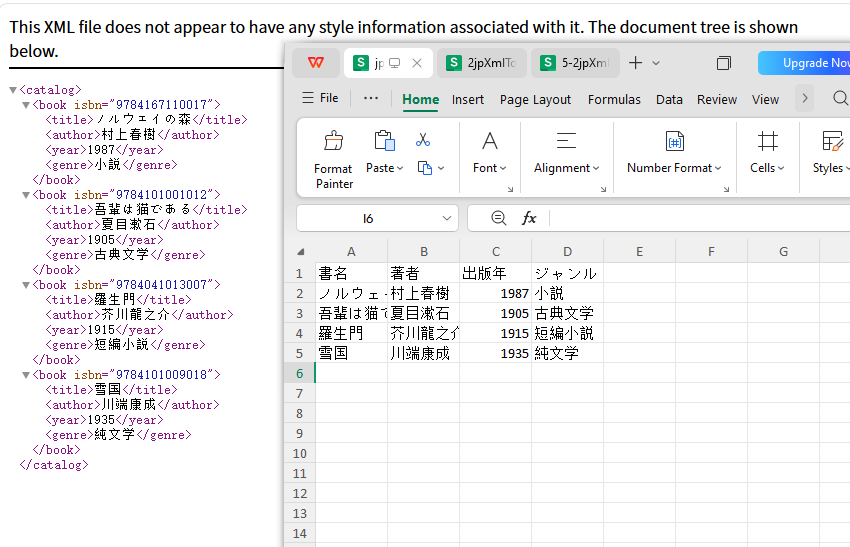Image resolution: width=850 pixels, height=547 pixels.
Task: Click the search magnifier icon
Action: (x=840, y=98)
